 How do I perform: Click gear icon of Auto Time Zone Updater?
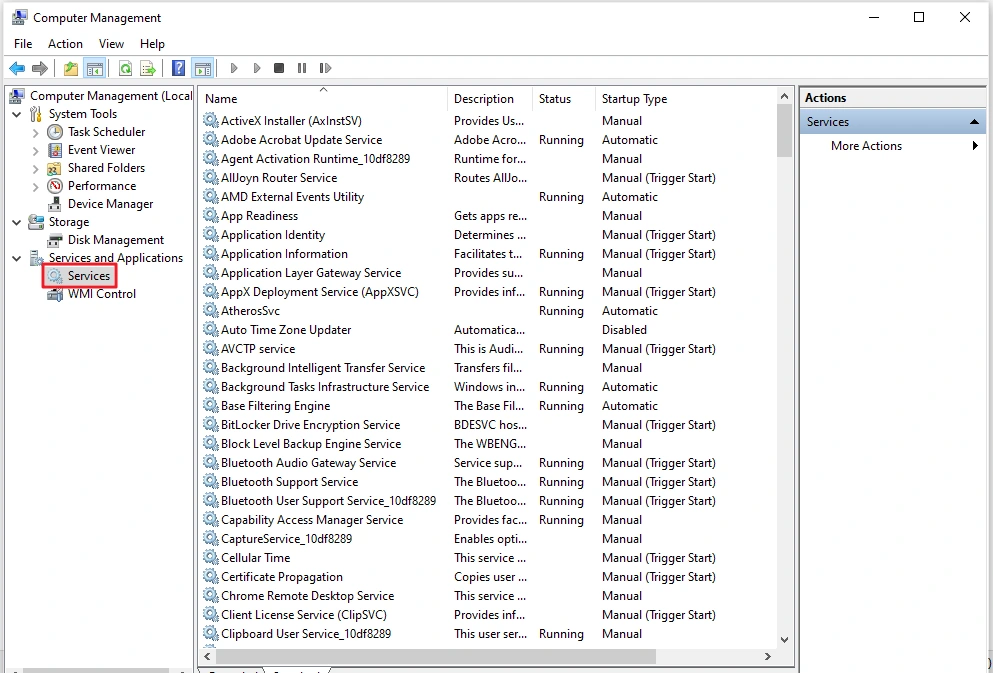(x=210, y=329)
